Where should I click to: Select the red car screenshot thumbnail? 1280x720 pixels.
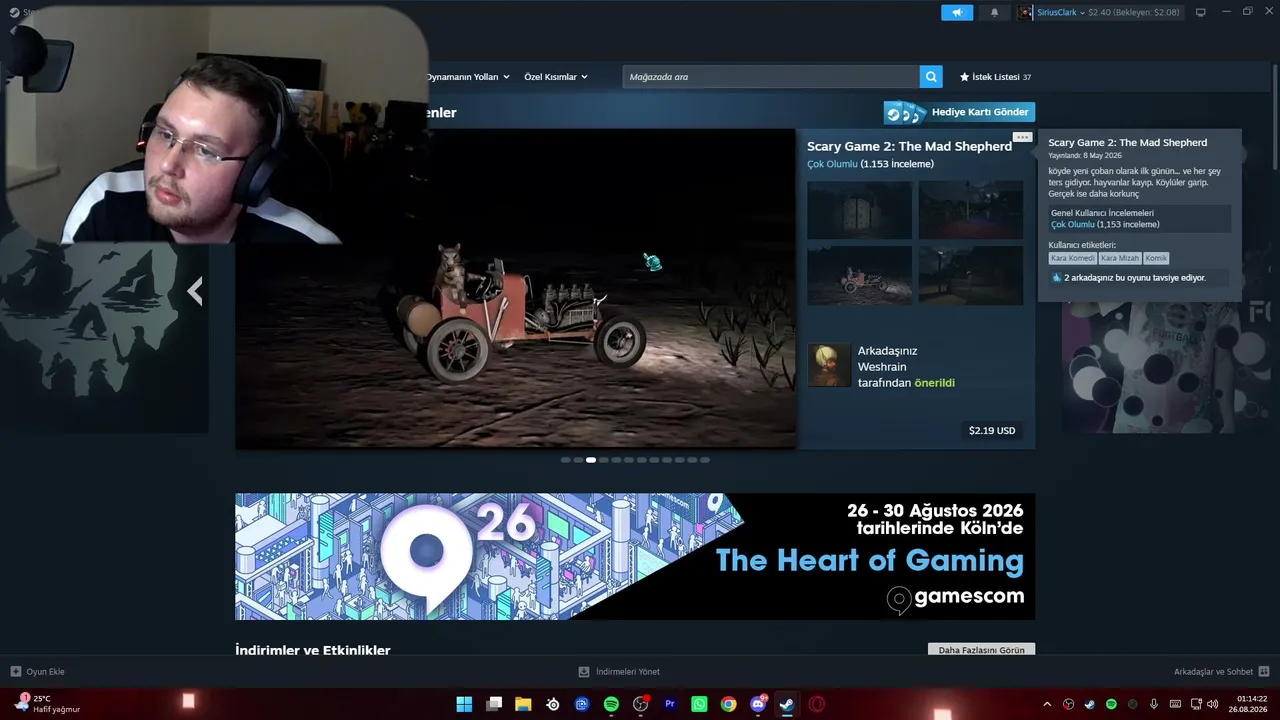tap(860, 276)
